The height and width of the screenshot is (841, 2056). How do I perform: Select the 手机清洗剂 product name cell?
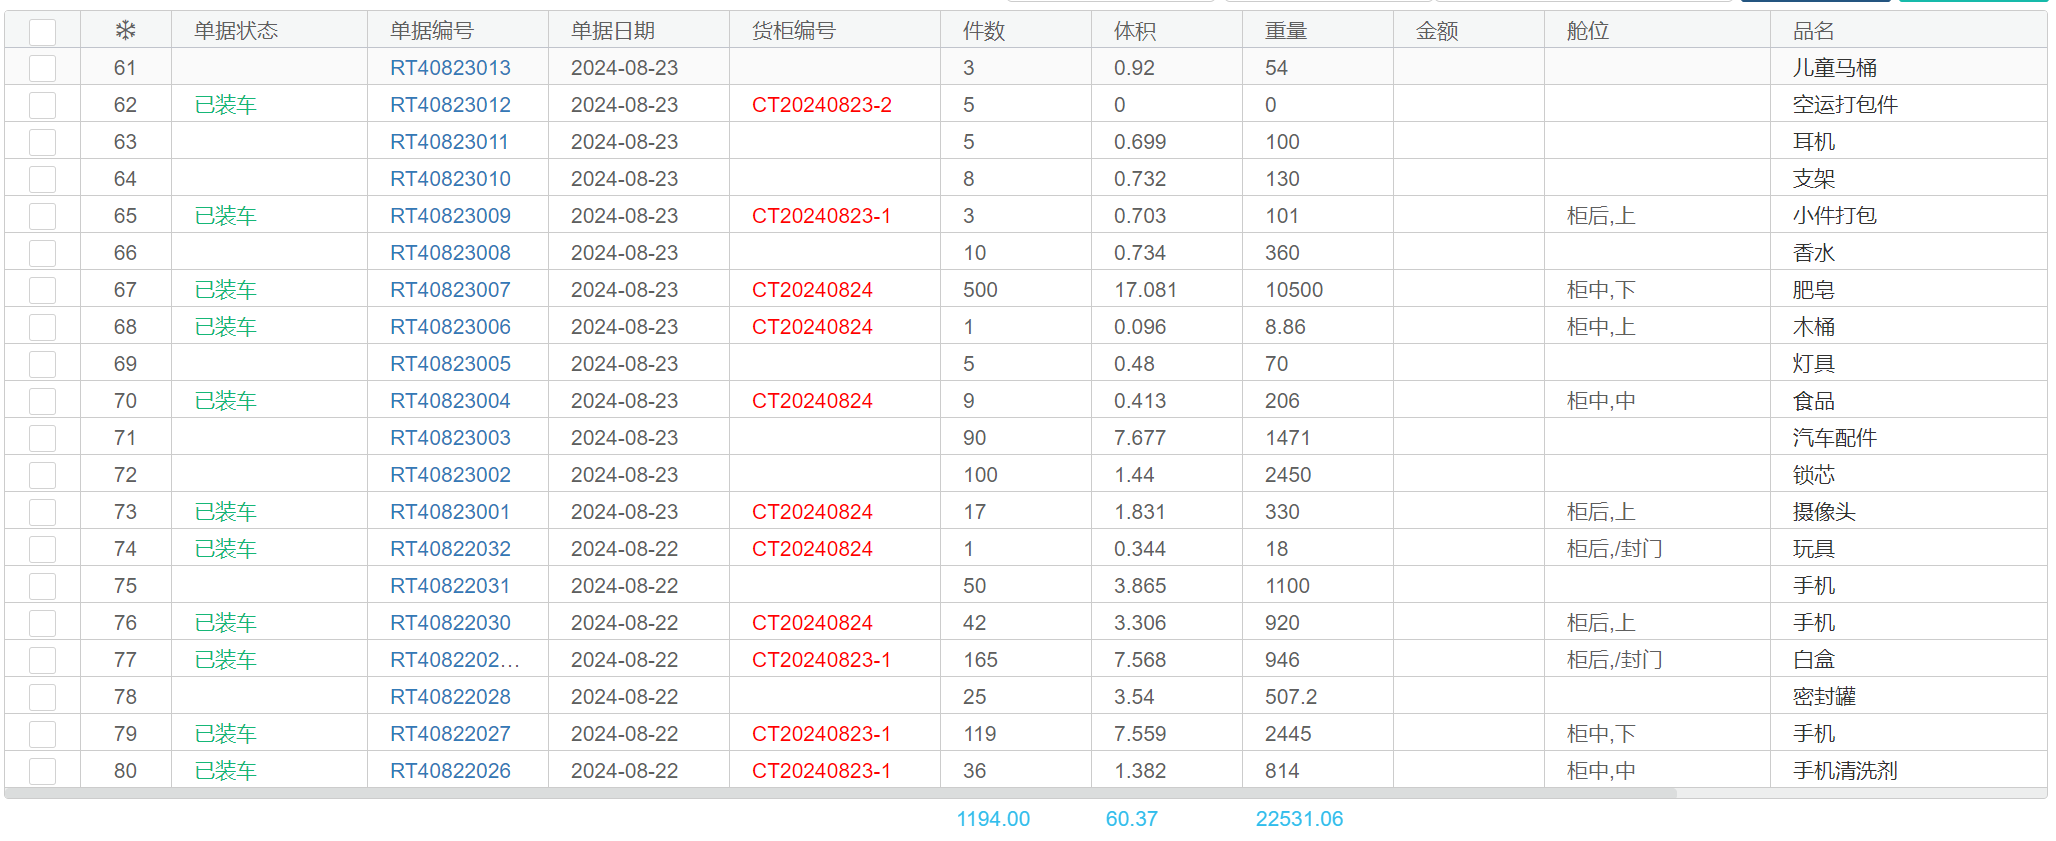1845,771
